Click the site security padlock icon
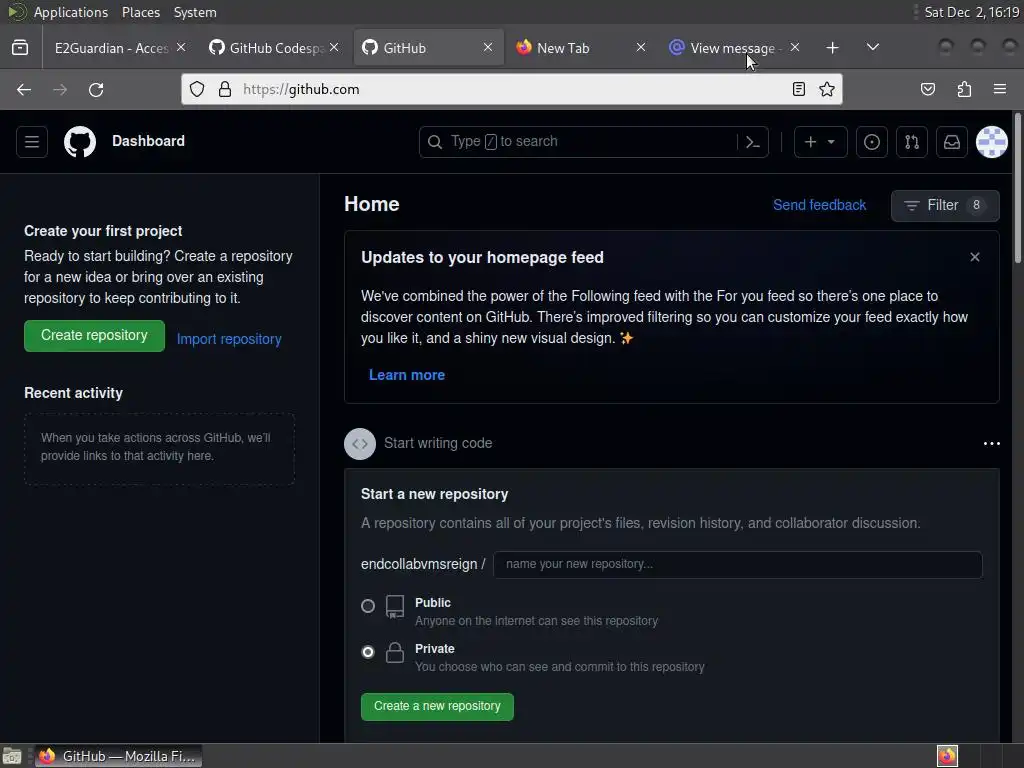The height and width of the screenshot is (768, 1024). 225,89
